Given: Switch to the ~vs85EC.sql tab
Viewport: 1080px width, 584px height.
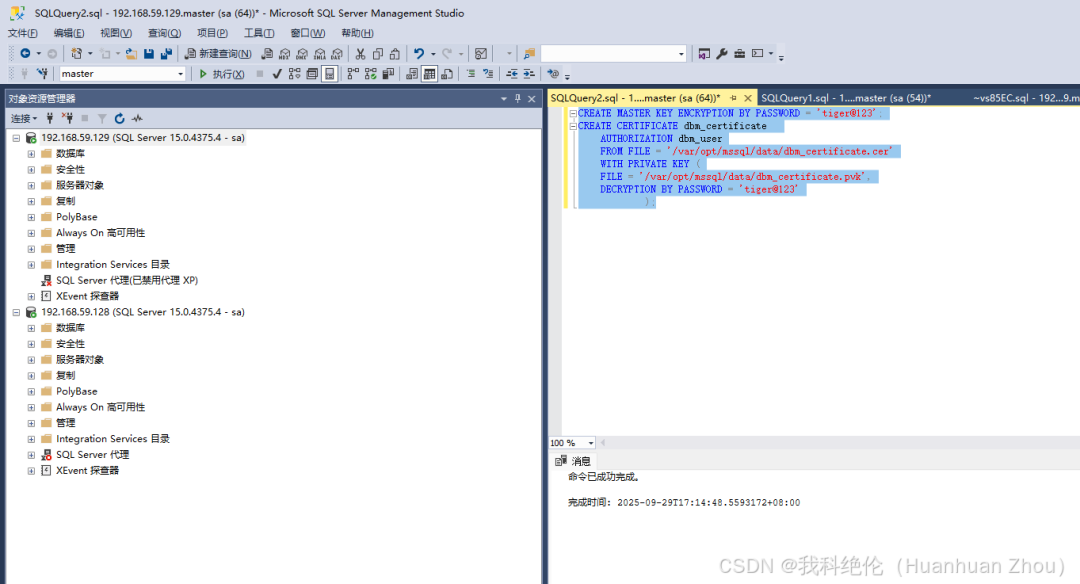Looking at the screenshot, I should coord(1025,98).
